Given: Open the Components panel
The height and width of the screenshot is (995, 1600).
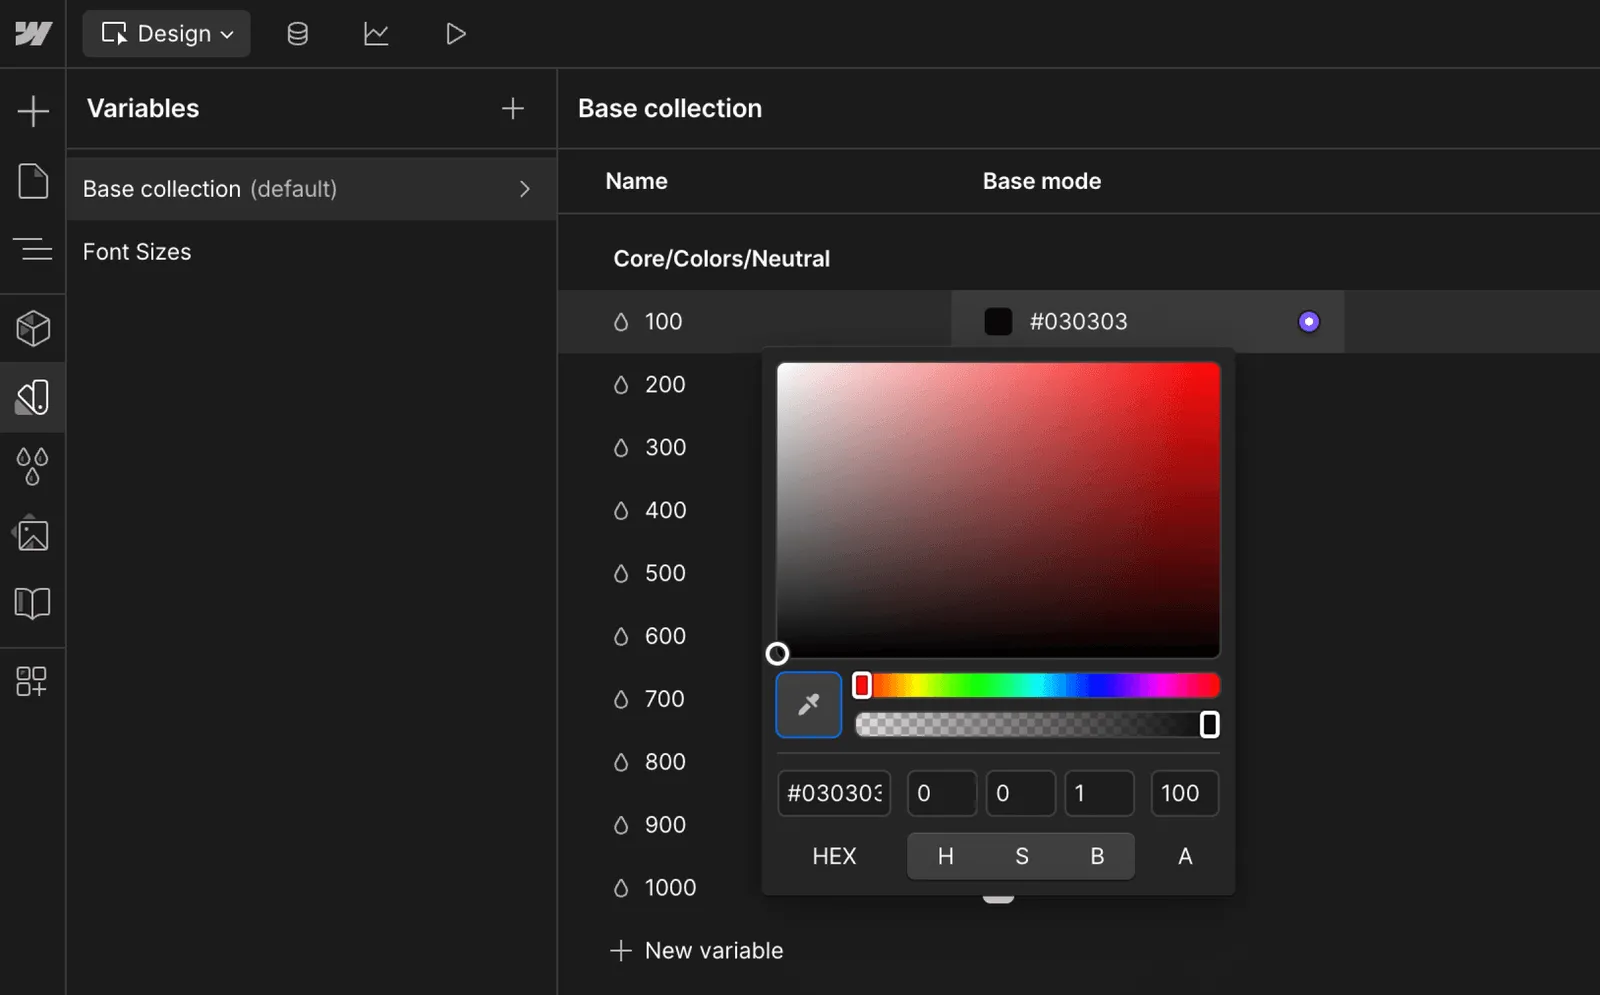Looking at the screenshot, I should [x=33, y=328].
